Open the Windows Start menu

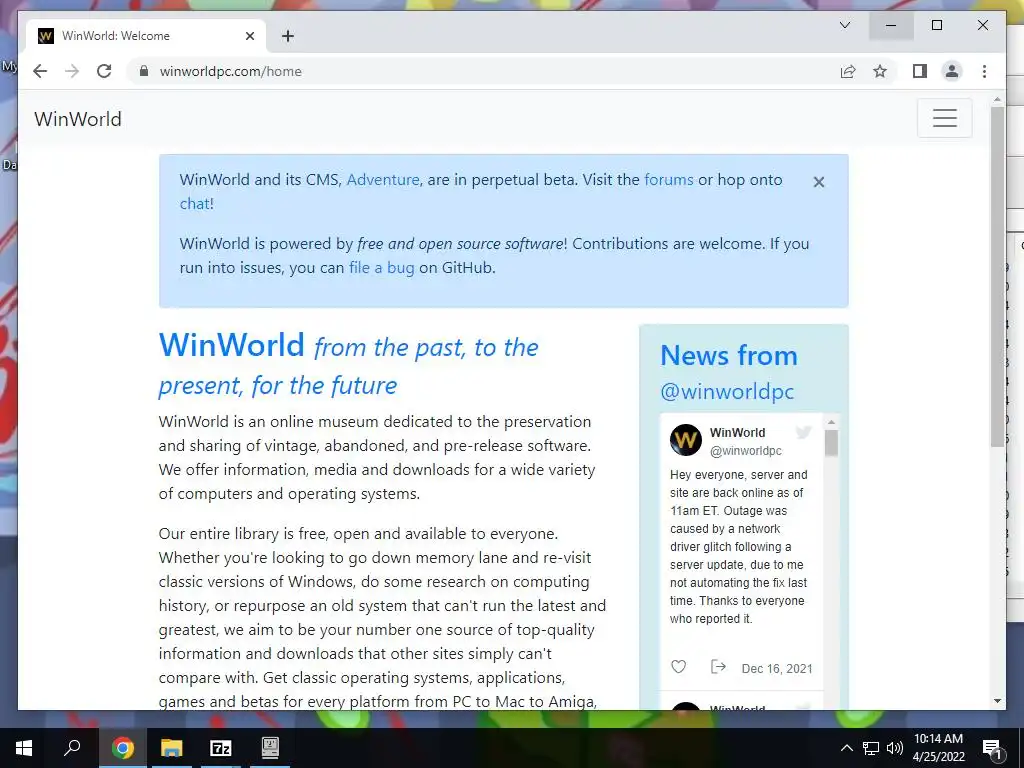pos(24,748)
